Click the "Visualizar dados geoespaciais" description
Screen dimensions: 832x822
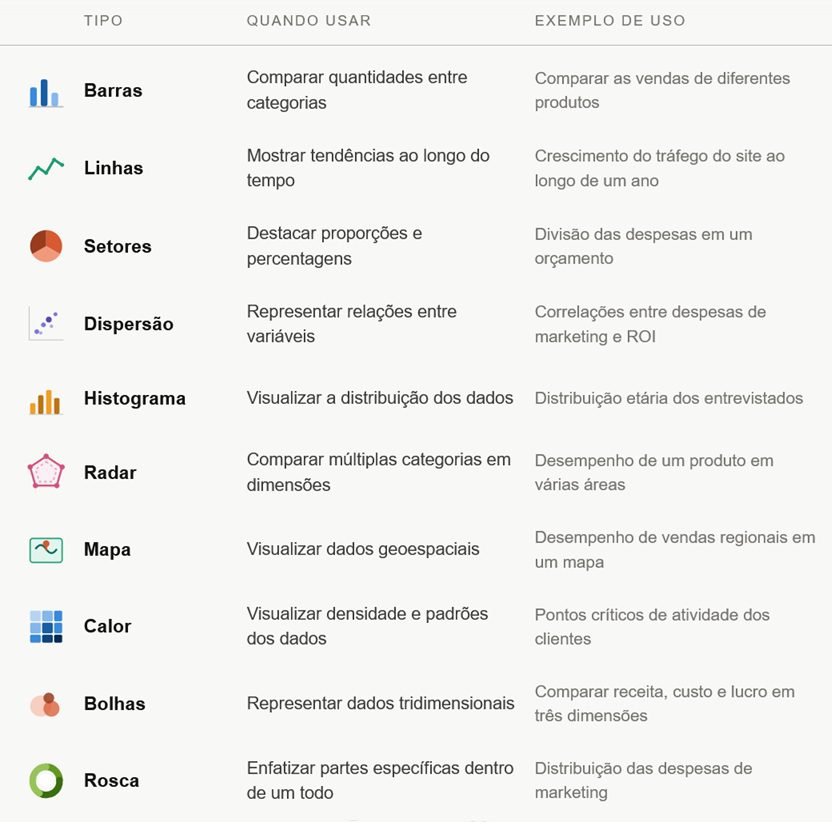[x=363, y=549]
